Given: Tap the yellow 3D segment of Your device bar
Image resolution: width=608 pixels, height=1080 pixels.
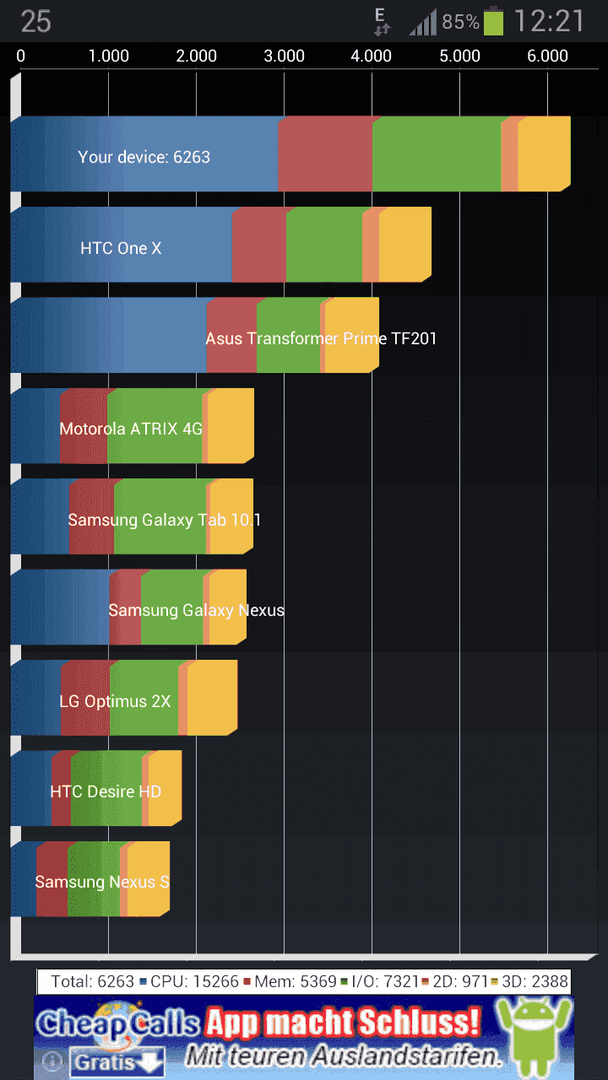Looking at the screenshot, I should [544, 154].
